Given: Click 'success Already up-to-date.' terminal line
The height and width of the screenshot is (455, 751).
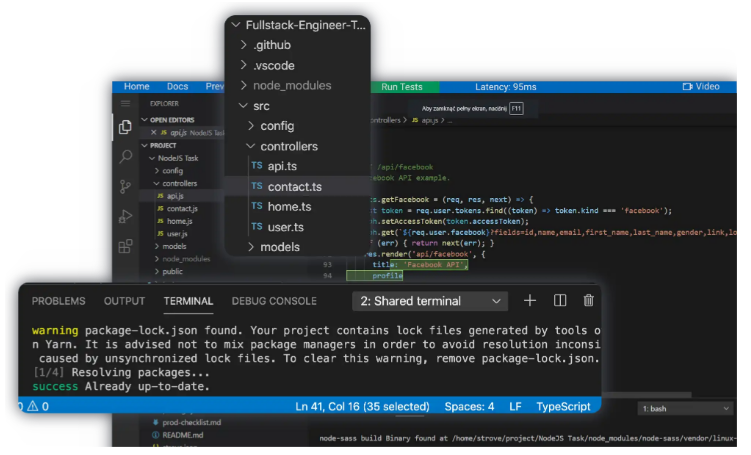Looking at the screenshot, I should [x=121, y=387].
